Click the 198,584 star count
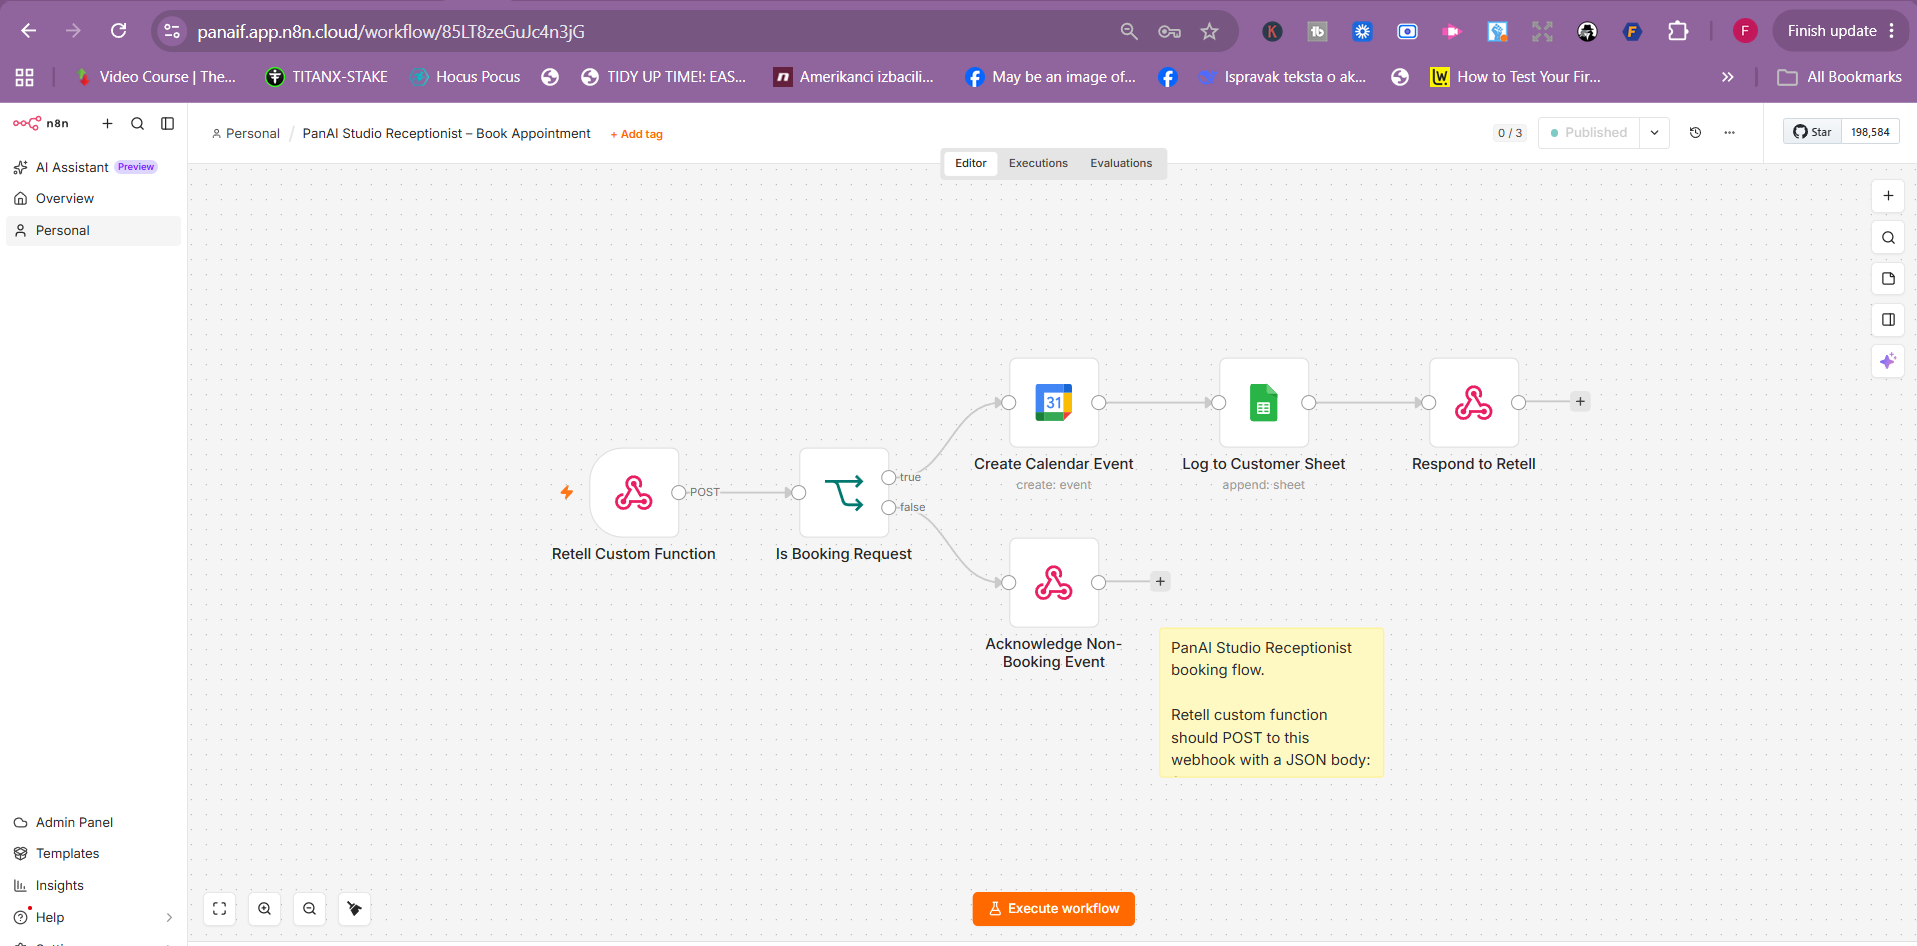1917x946 pixels. 1870,132
